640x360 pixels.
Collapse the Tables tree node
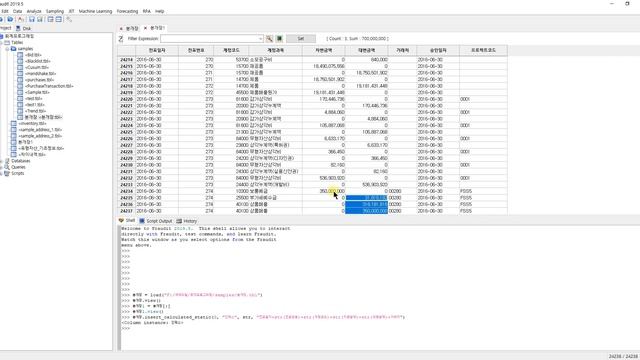pos(1,42)
